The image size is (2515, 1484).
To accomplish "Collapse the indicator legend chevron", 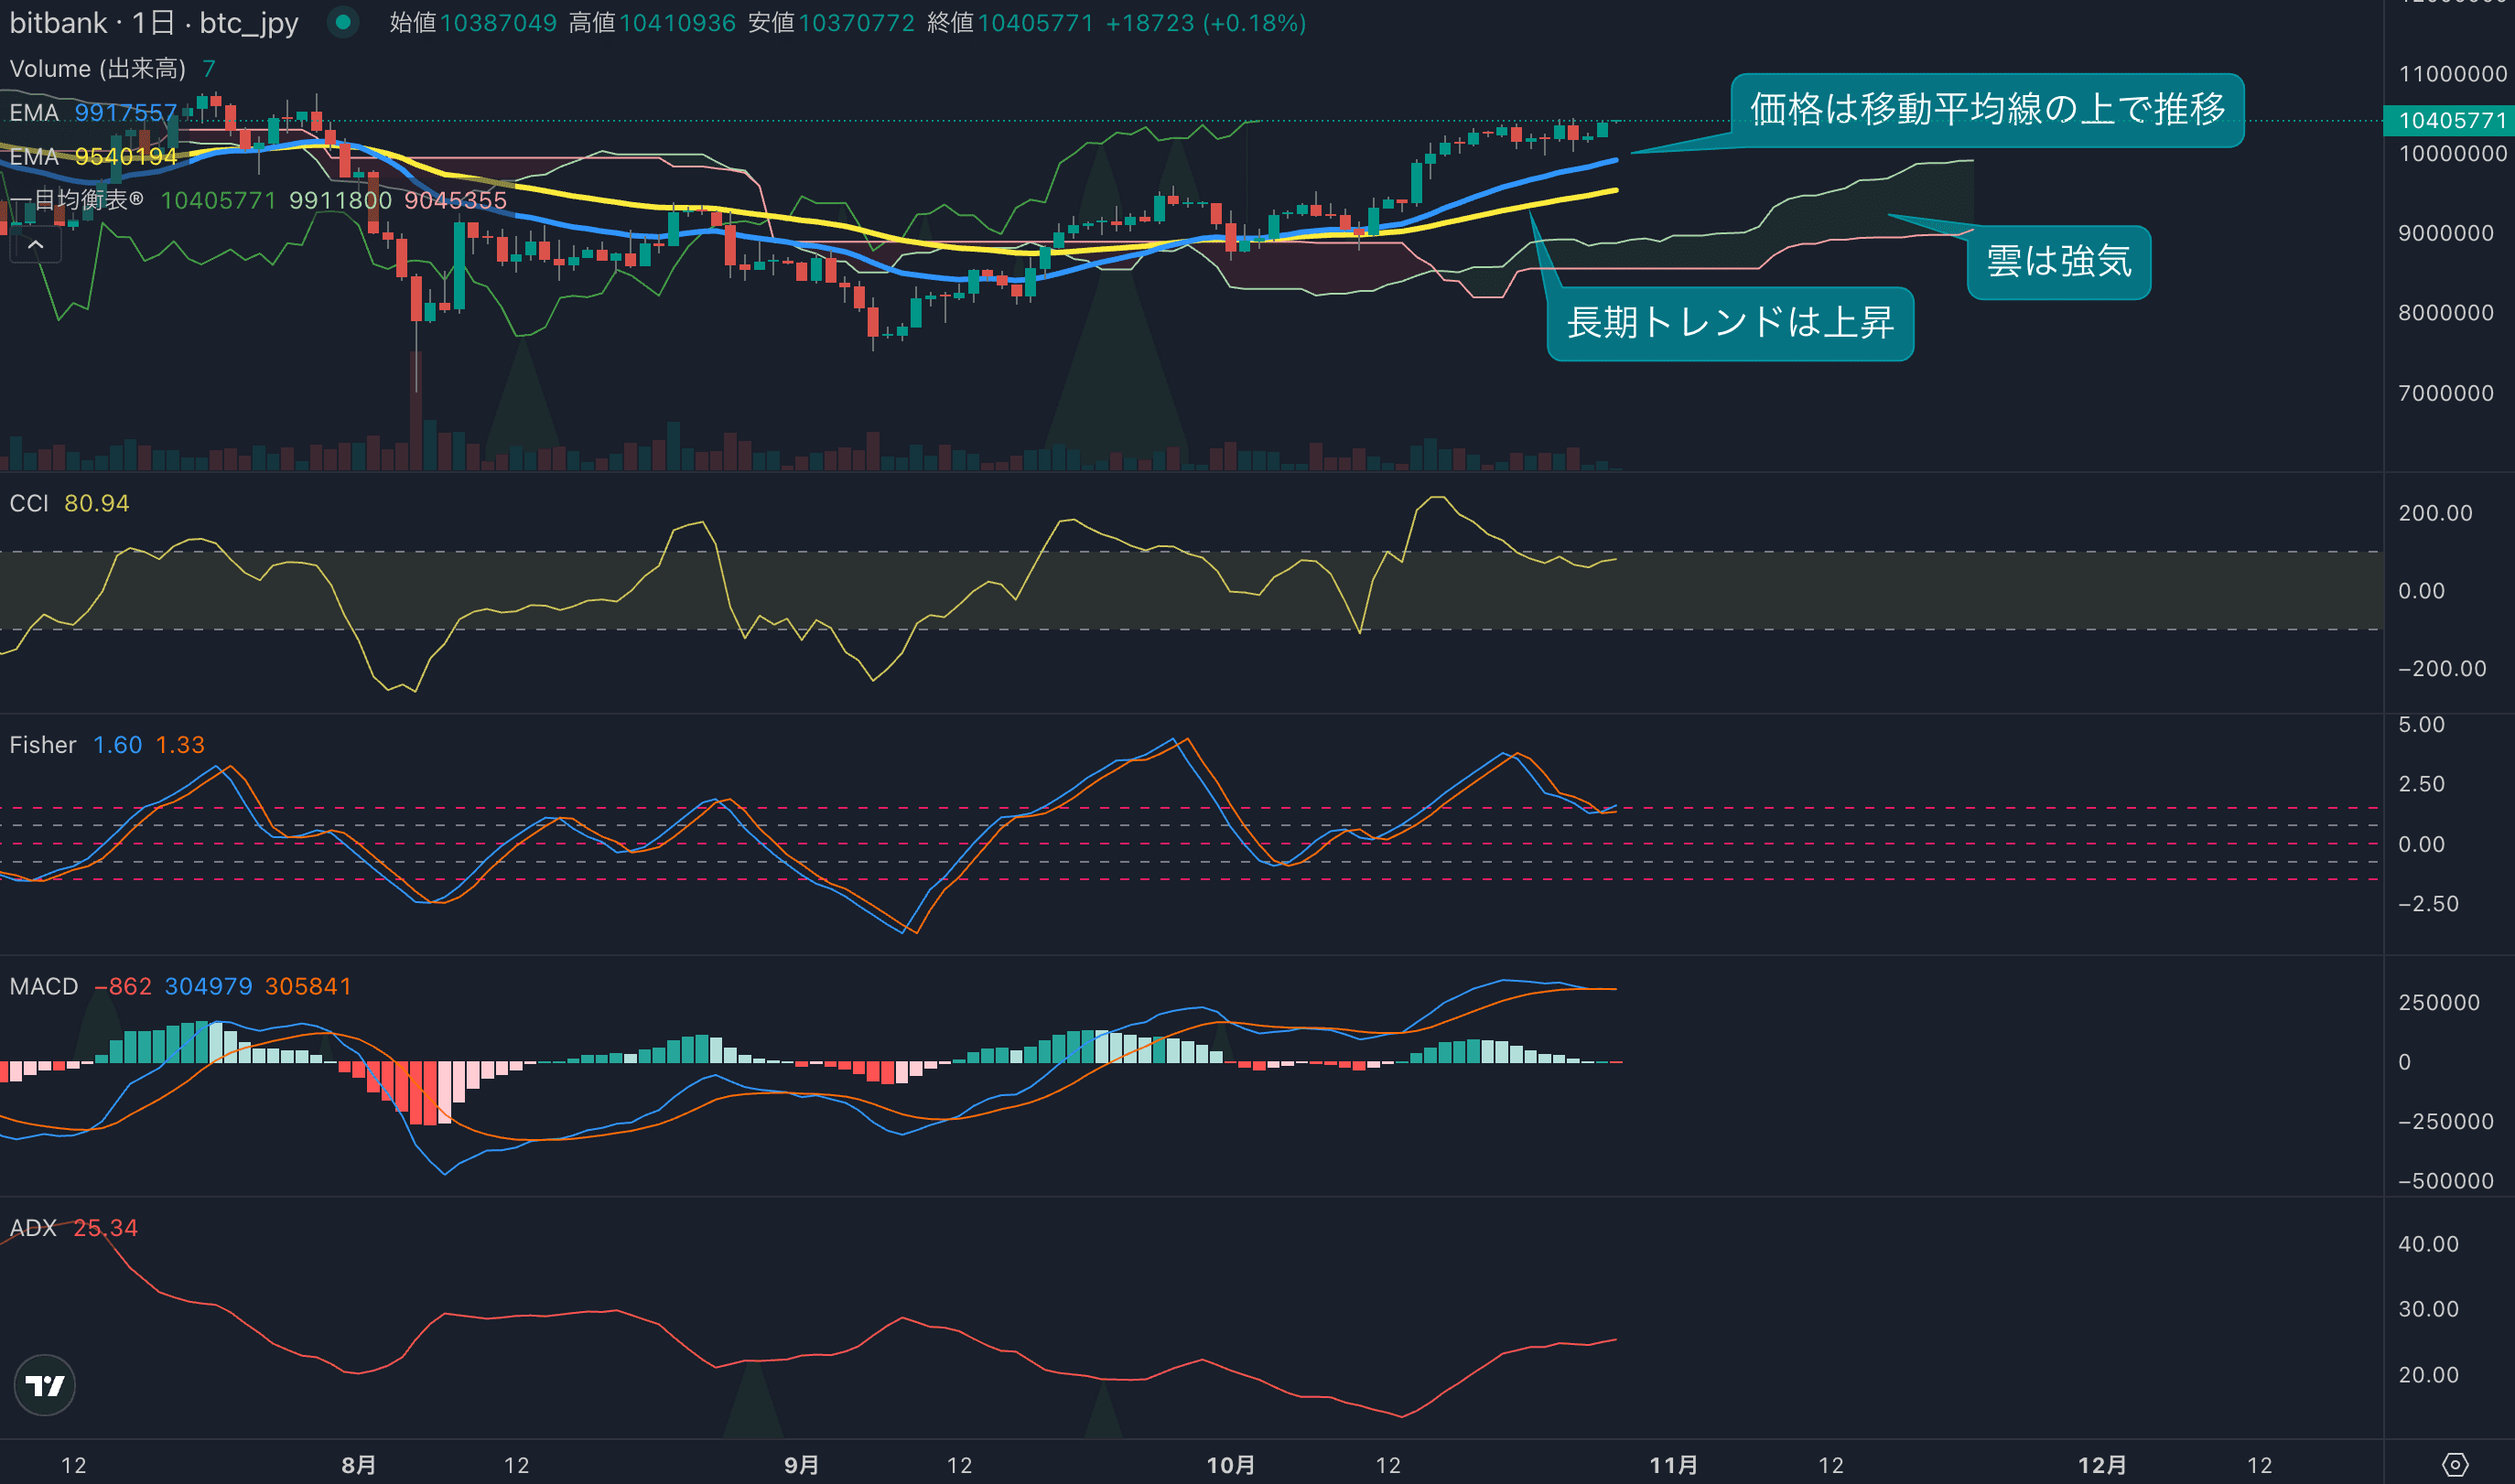I will [35, 244].
